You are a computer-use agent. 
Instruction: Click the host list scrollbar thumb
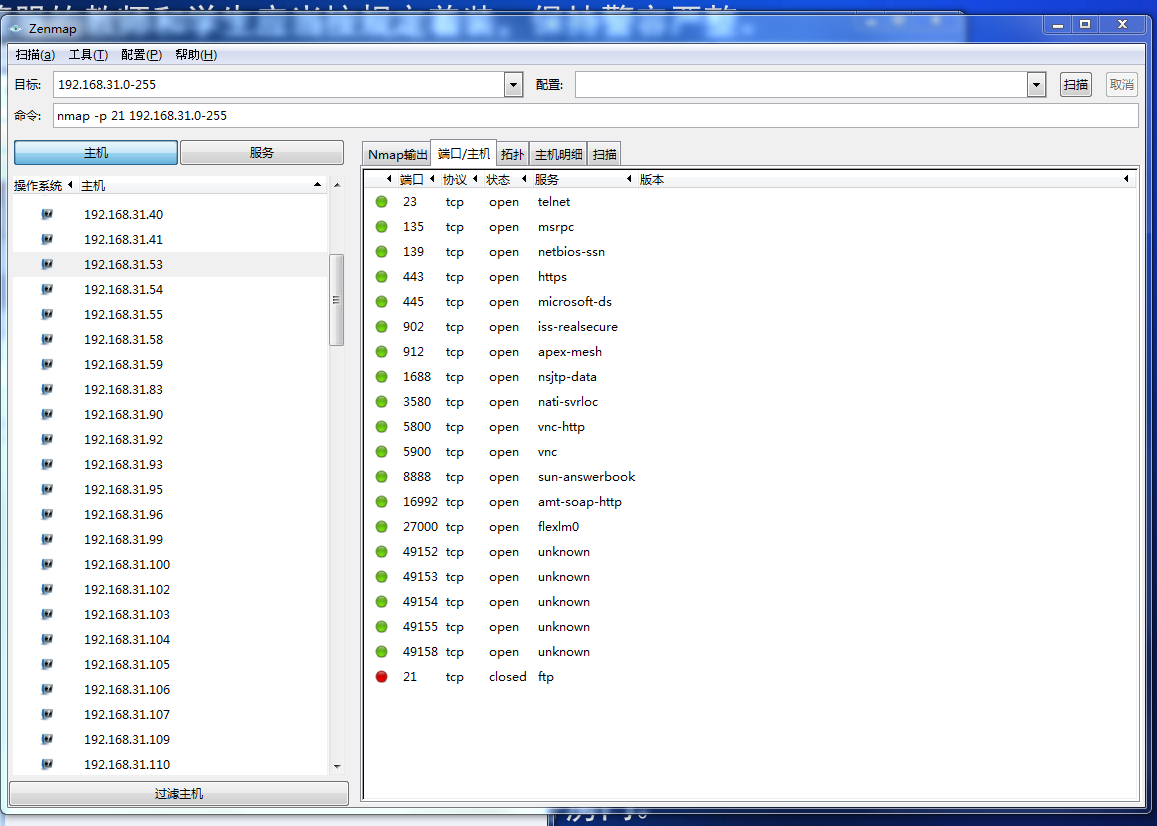click(336, 300)
